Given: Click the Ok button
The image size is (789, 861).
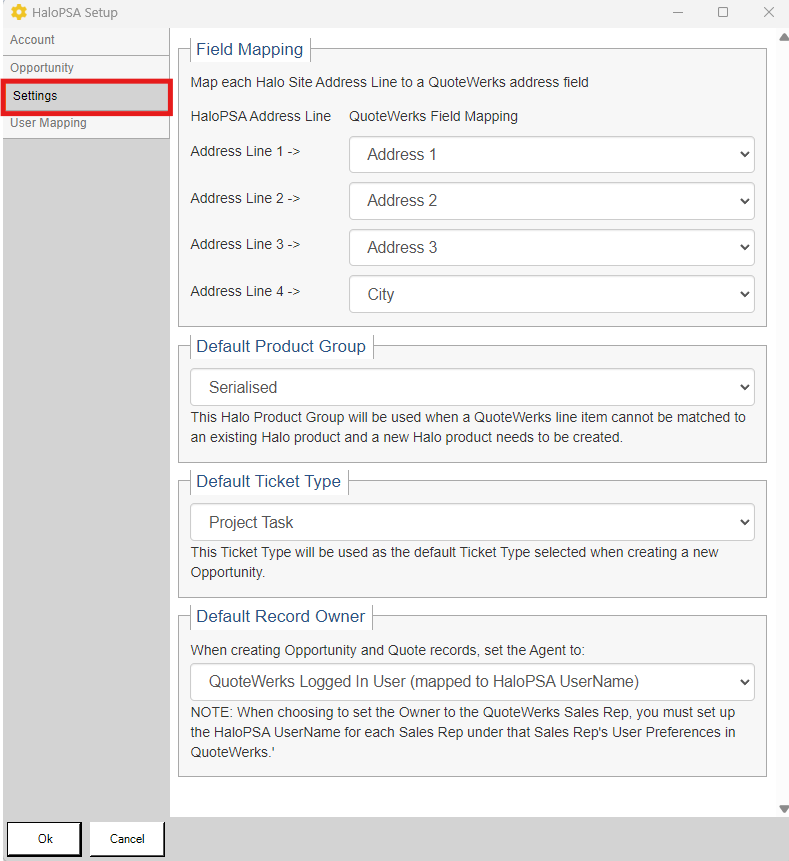Looking at the screenshot, I should 44,838.
